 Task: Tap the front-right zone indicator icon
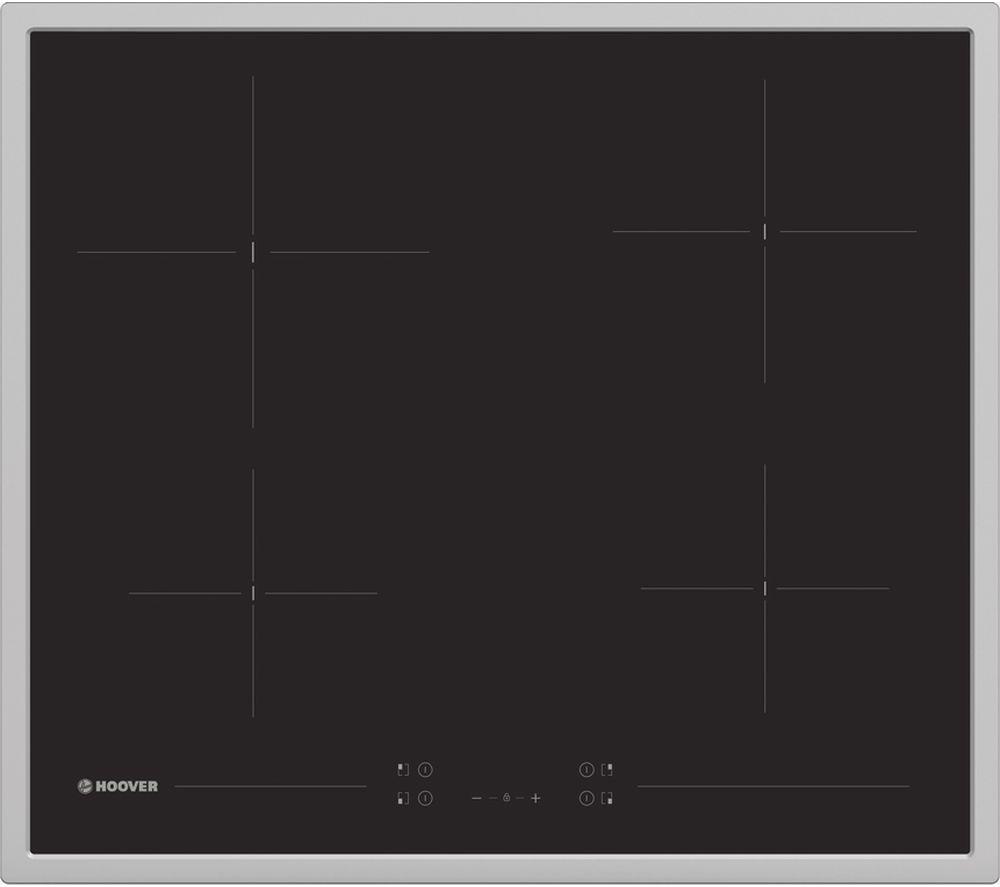tap(607, 798)
